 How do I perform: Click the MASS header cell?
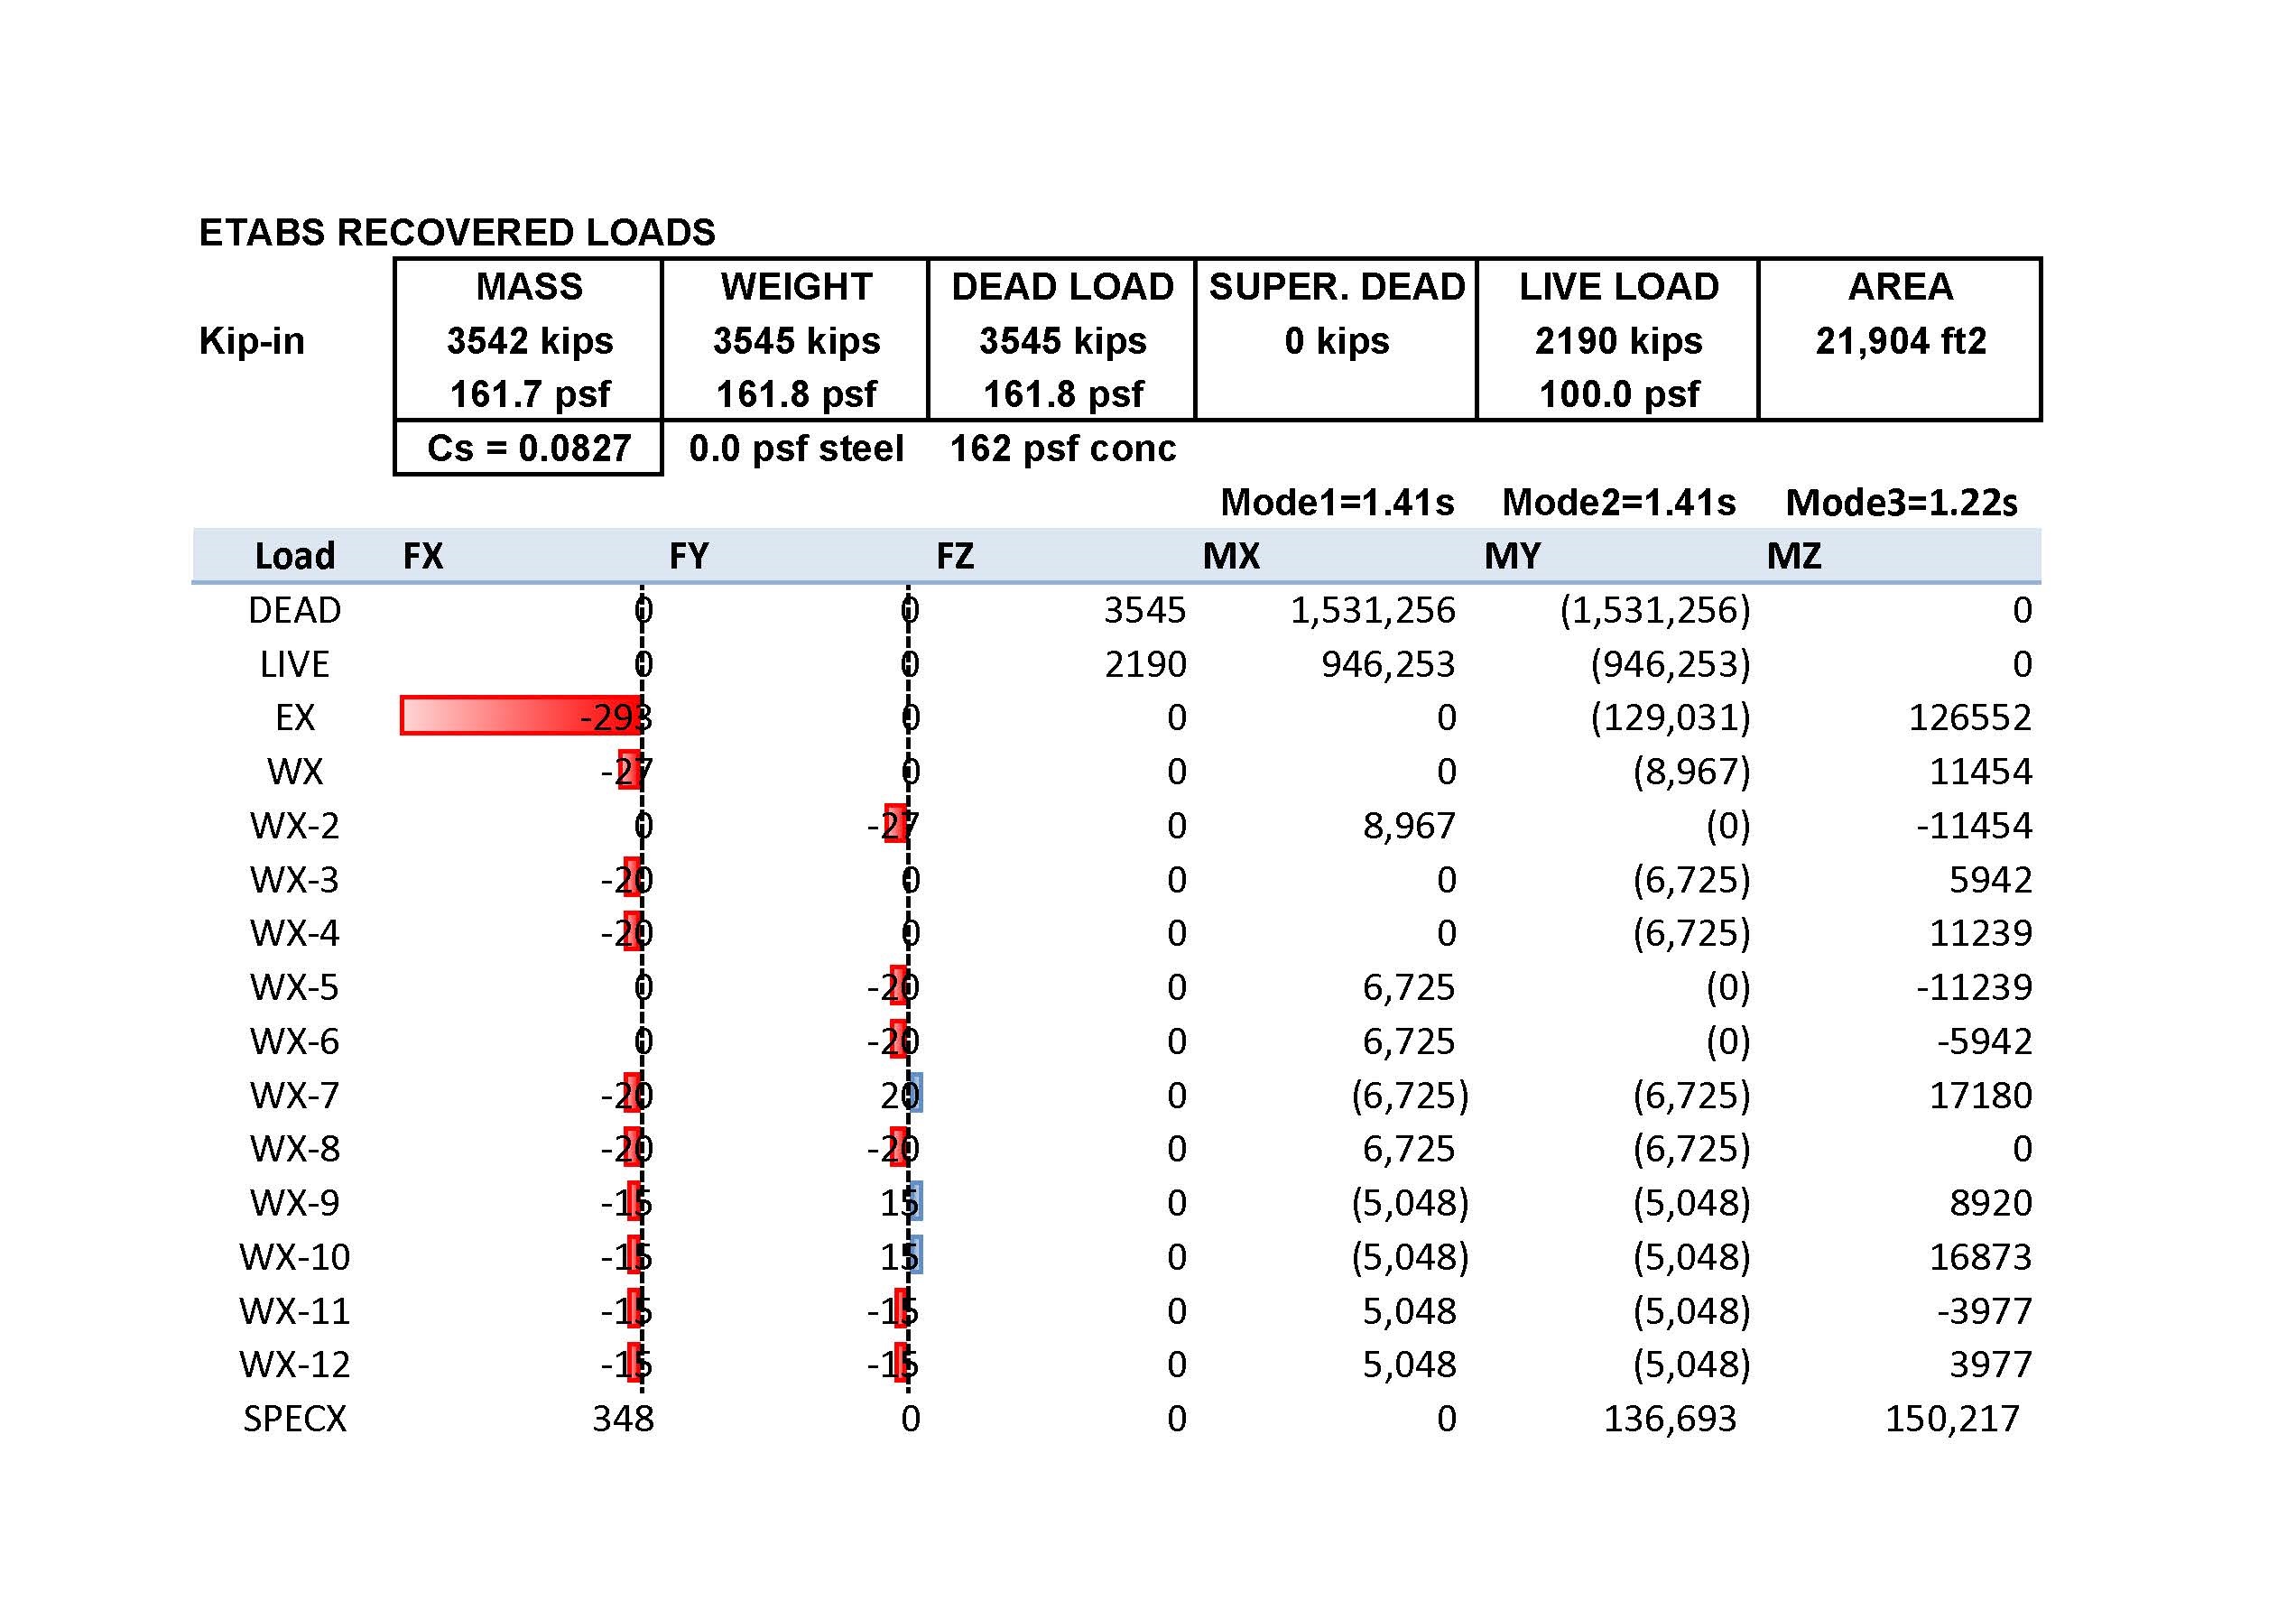coord(528,287)
